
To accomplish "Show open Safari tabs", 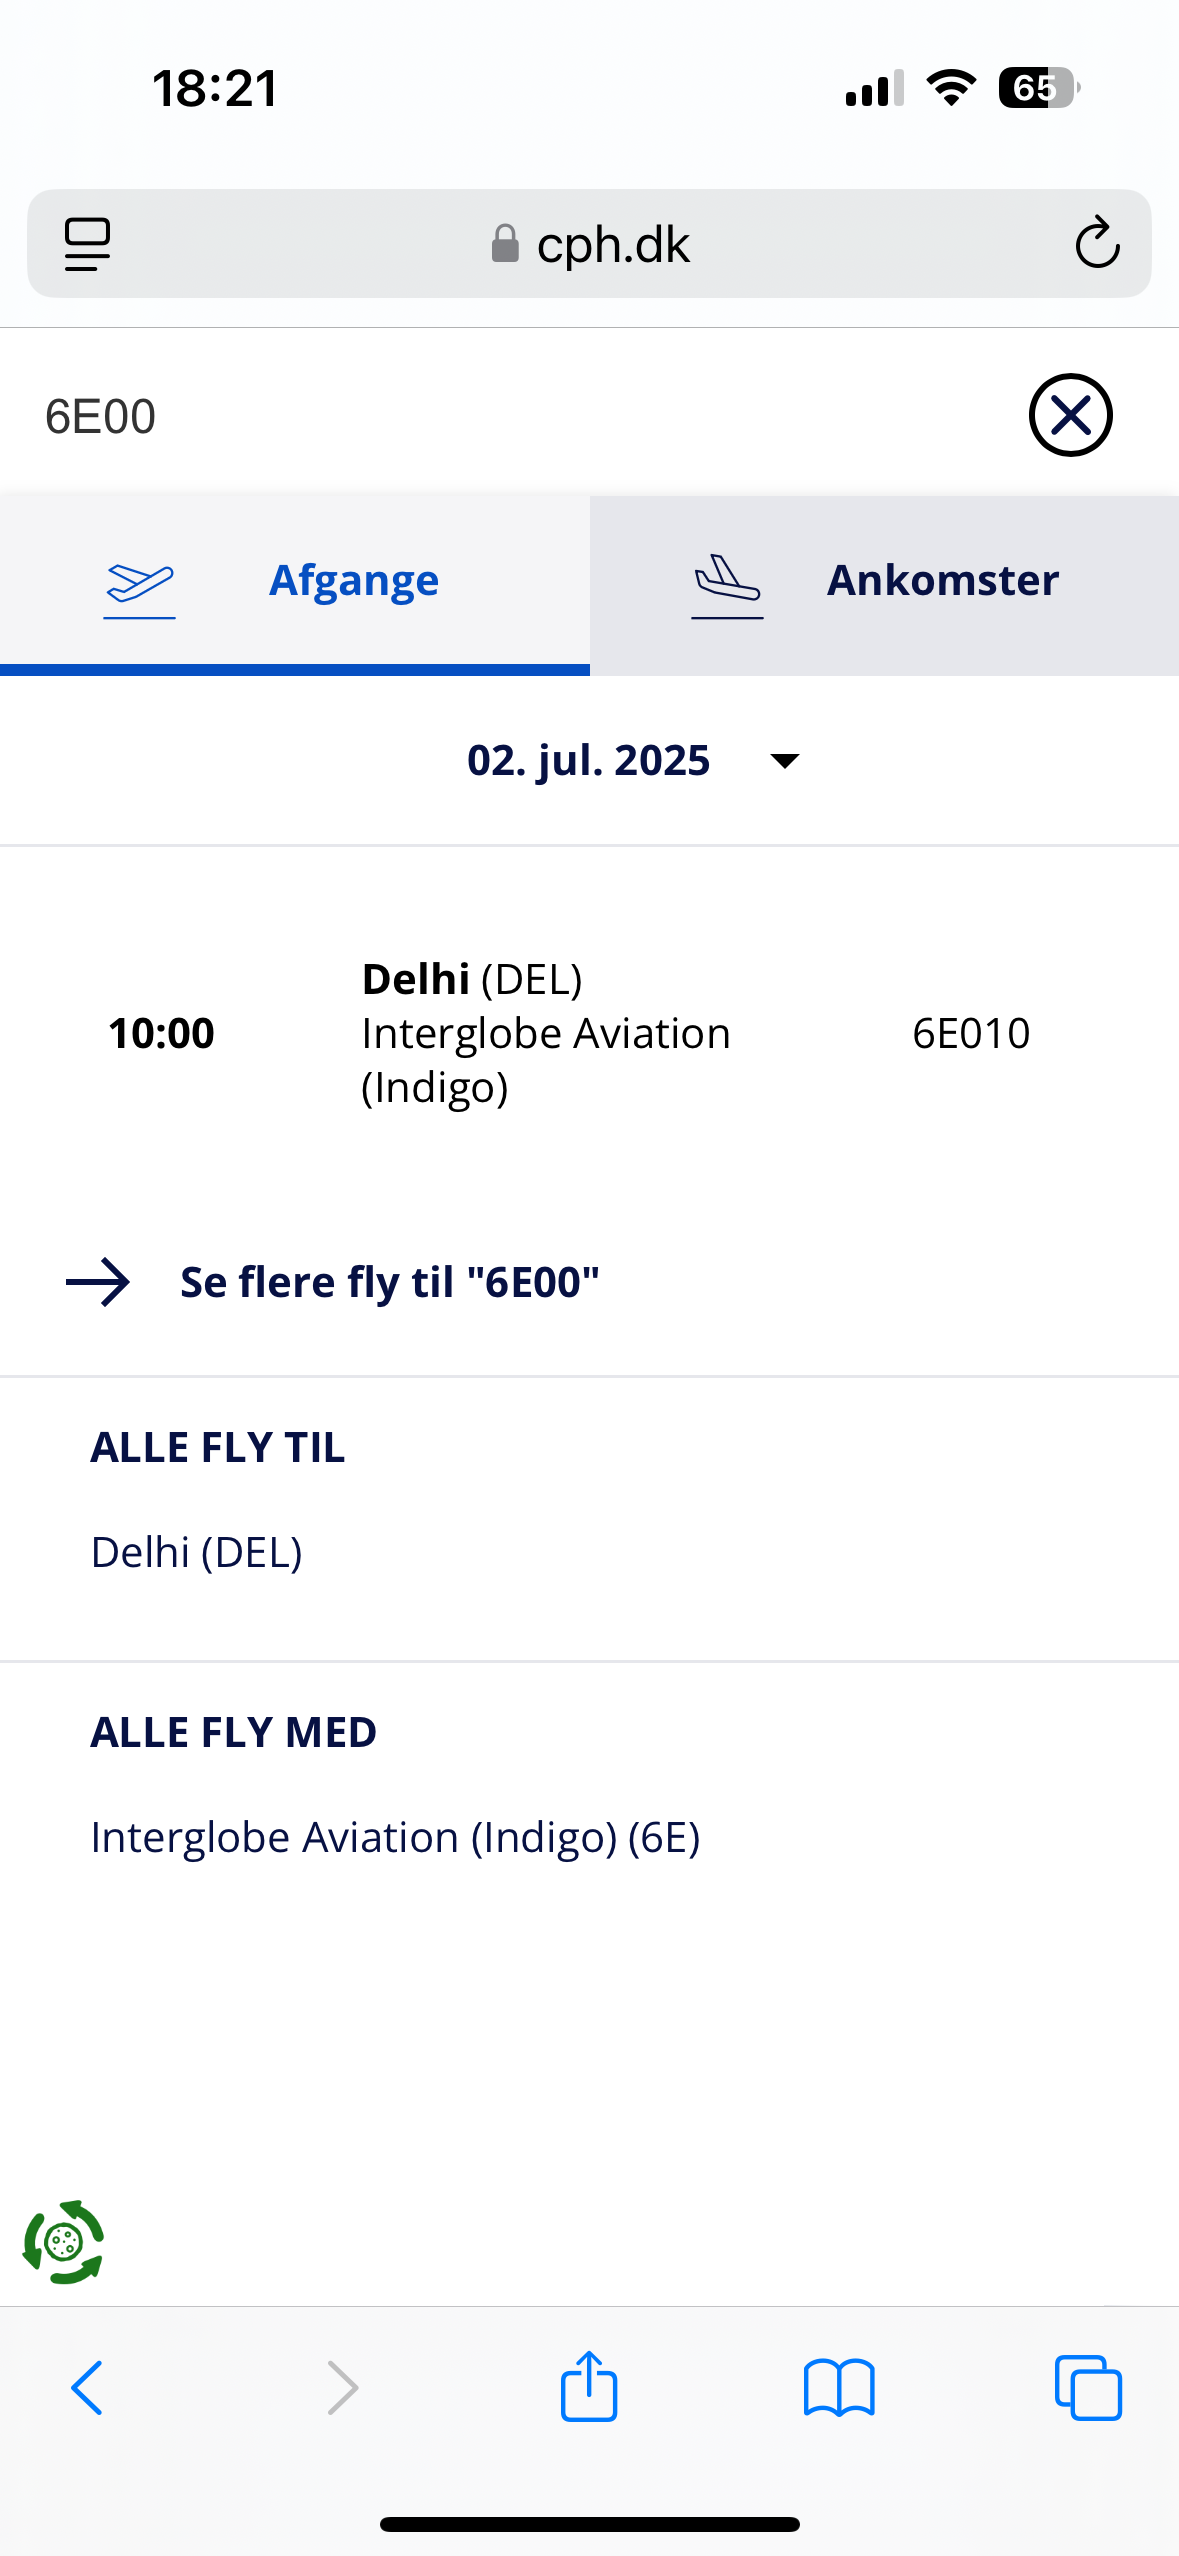I will click(1088, 2387).
